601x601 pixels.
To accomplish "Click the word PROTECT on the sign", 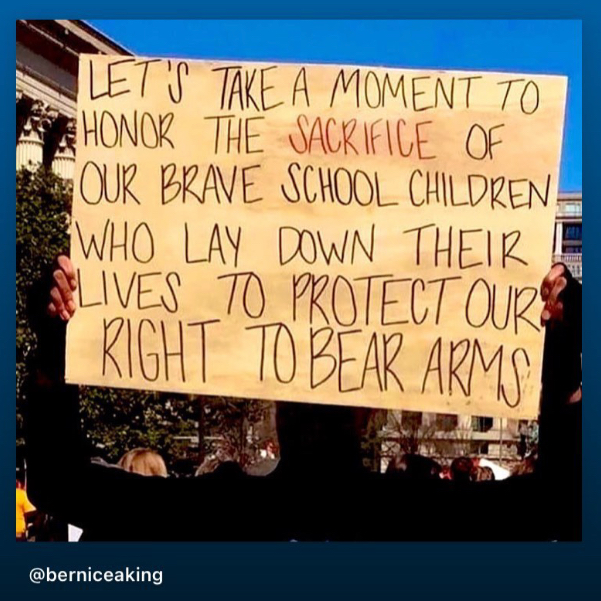I will 376,300.
